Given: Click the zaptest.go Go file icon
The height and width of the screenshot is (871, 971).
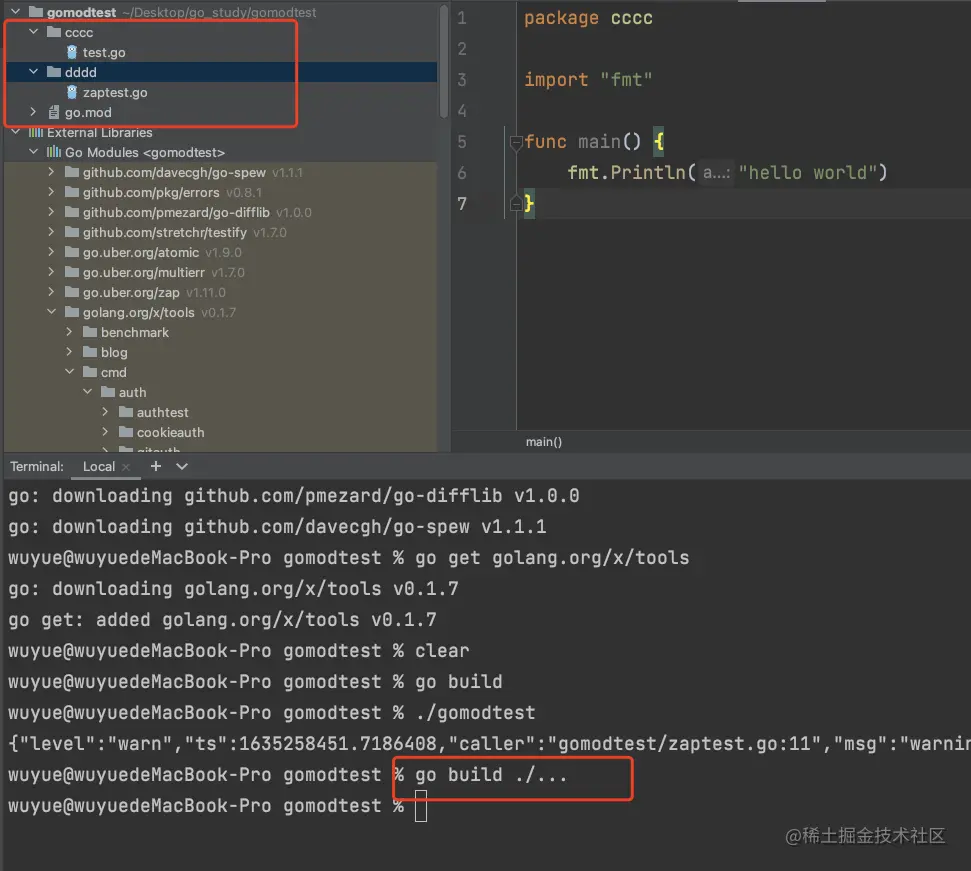Looking at the screenshot, I should (x=72, y=92).
